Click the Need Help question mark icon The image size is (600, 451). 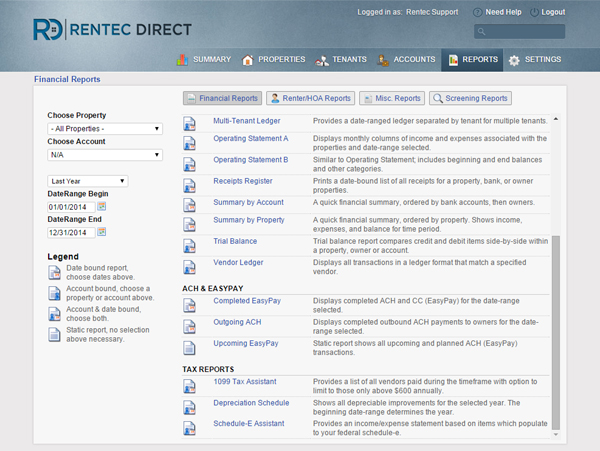(x=476, y=12)
